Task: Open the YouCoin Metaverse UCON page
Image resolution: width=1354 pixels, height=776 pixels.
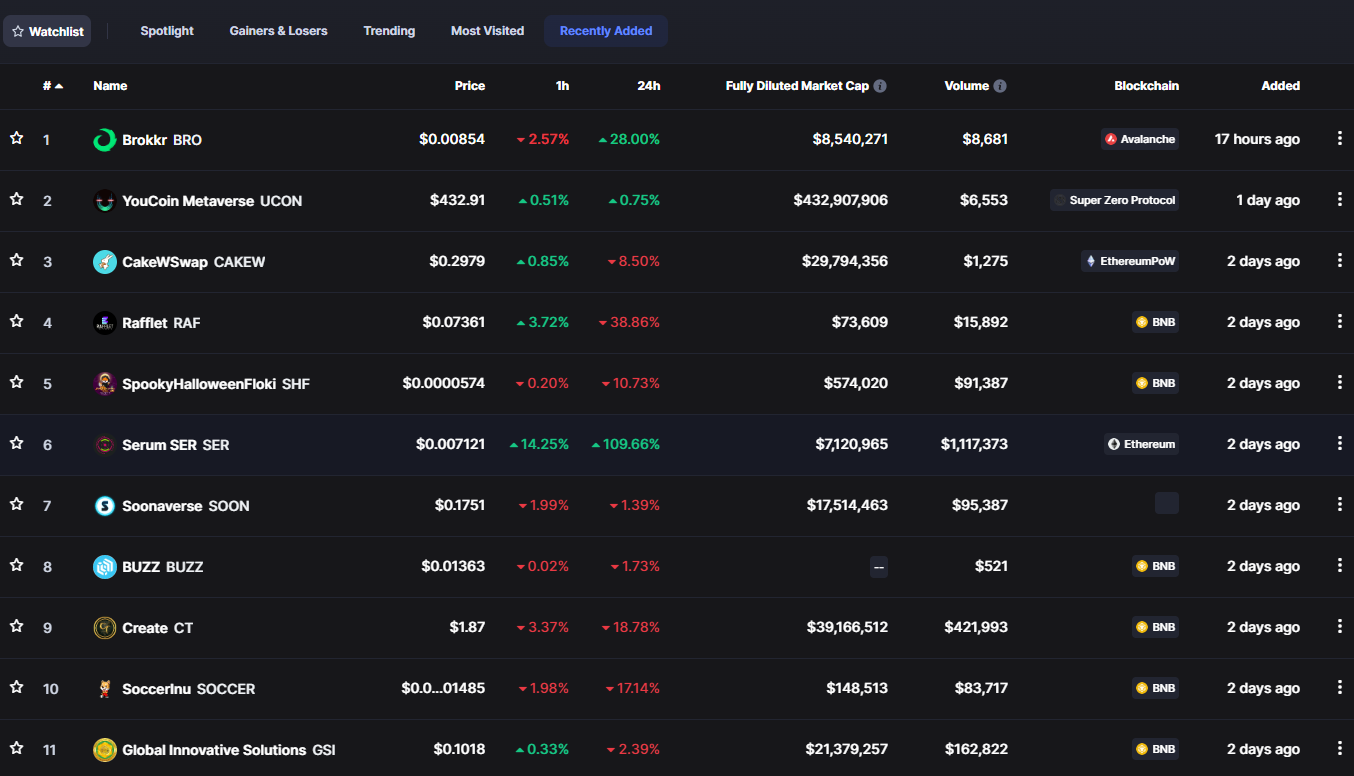Action: 198,201
